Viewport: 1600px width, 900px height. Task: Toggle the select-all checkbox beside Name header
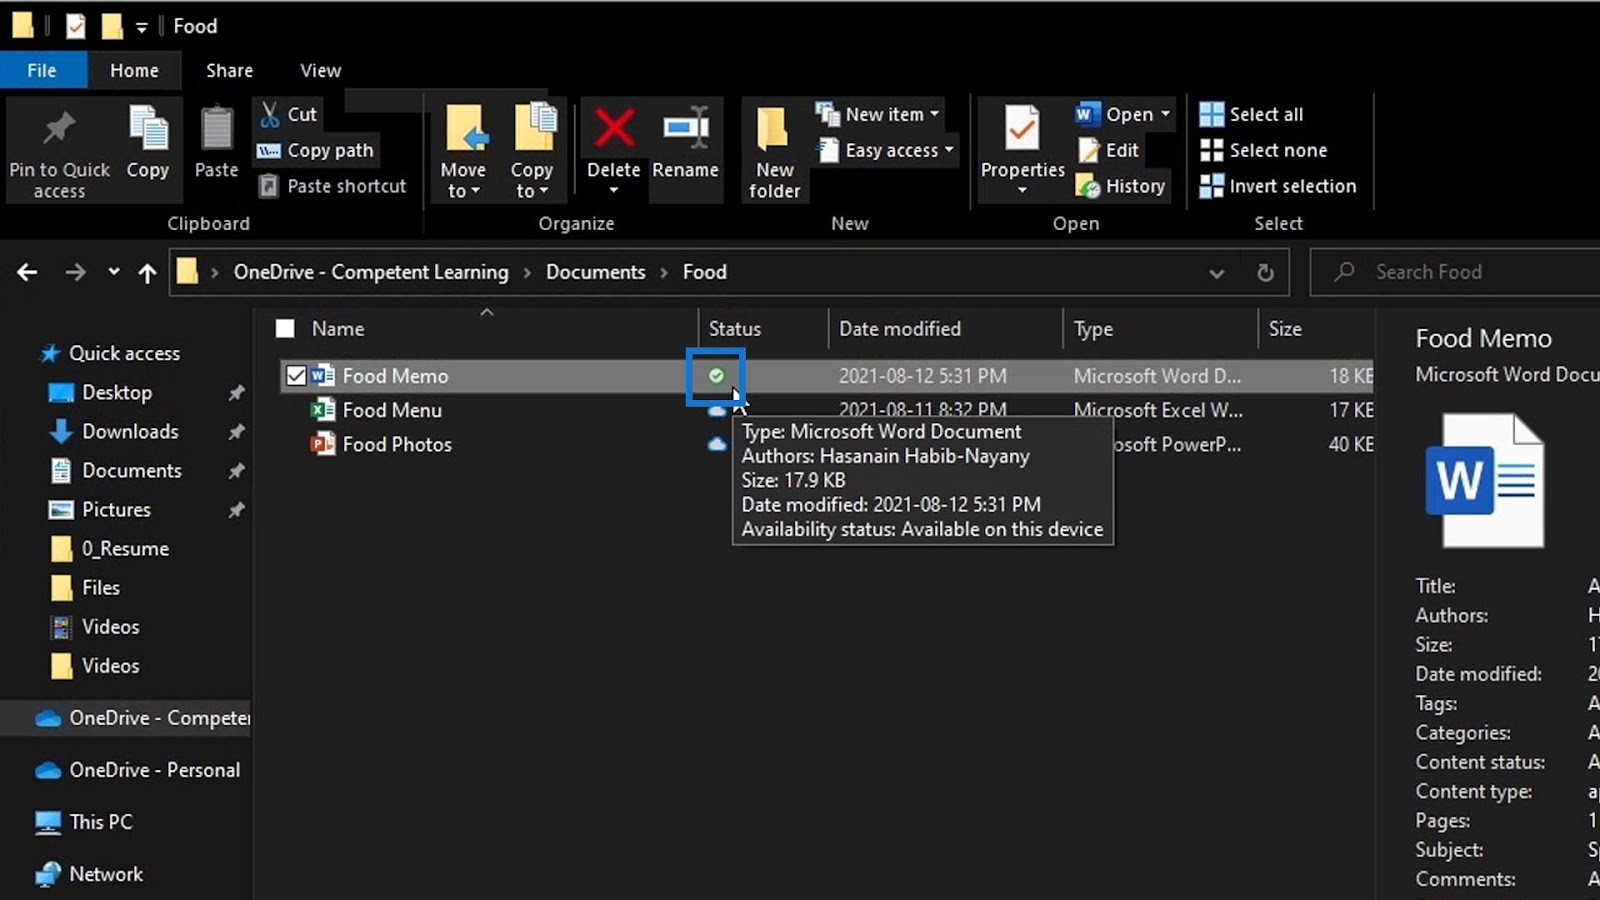click(285, 329)
